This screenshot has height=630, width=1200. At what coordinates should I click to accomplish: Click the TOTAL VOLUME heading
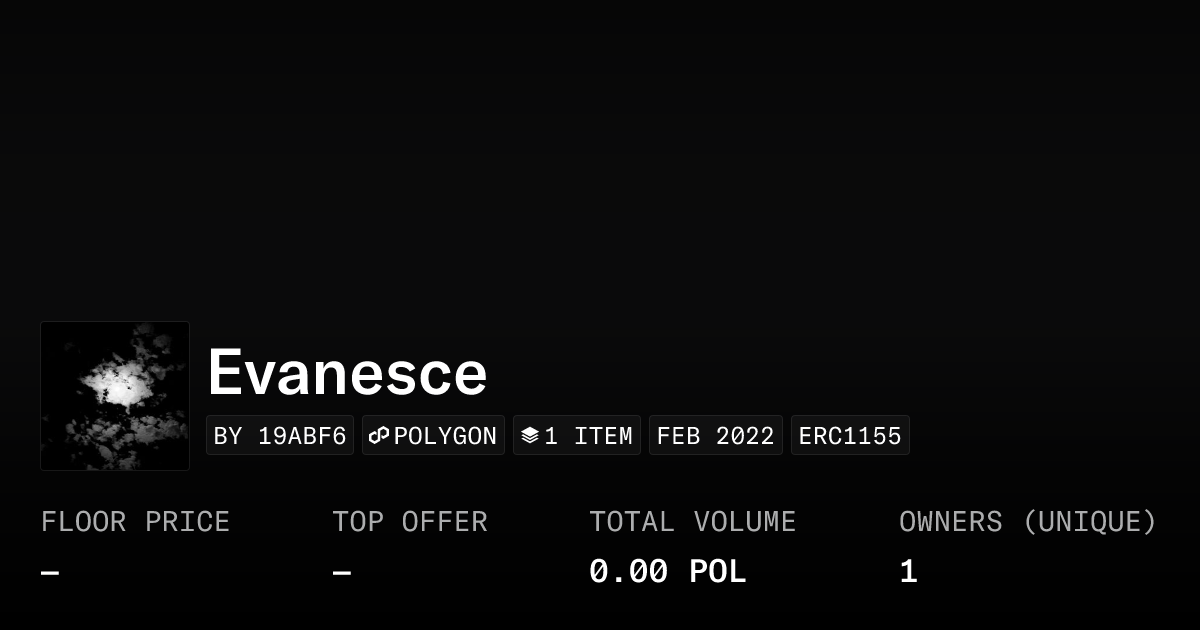pos(692,522)
